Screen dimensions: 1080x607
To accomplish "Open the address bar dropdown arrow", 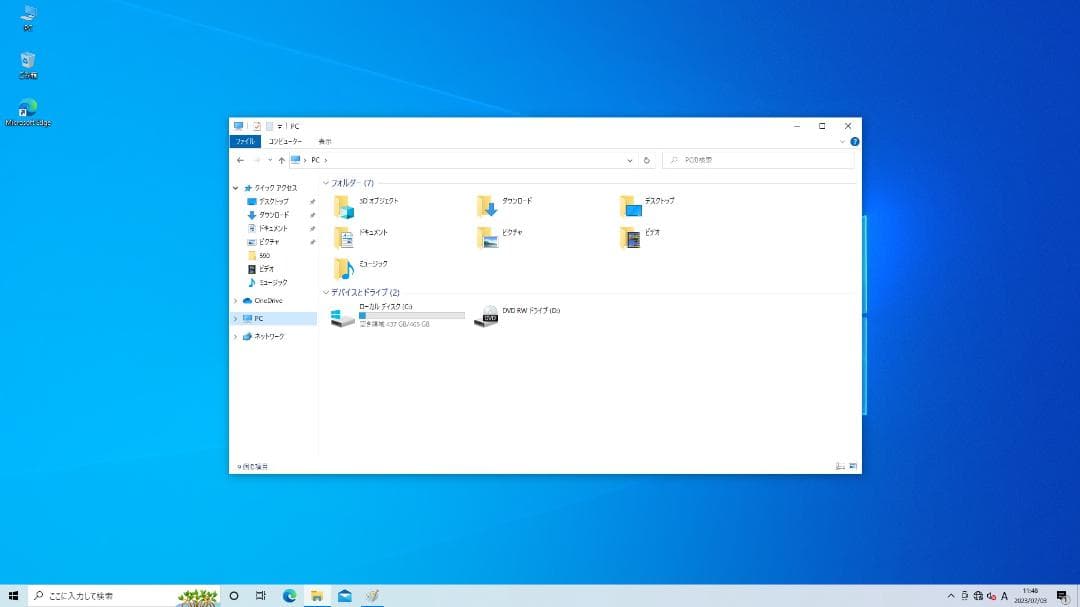I will tap(629, 160).
